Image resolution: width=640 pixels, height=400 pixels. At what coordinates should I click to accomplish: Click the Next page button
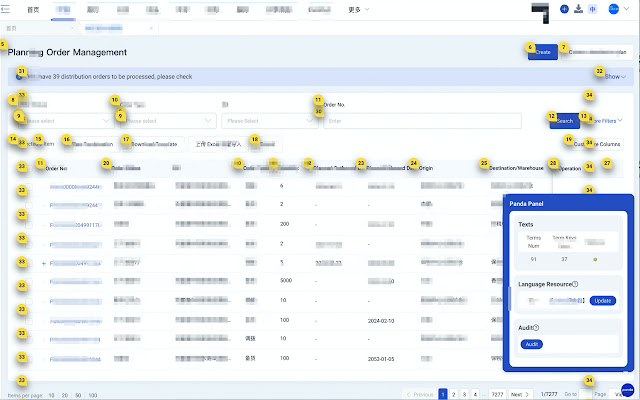click(x=520, y=394)
